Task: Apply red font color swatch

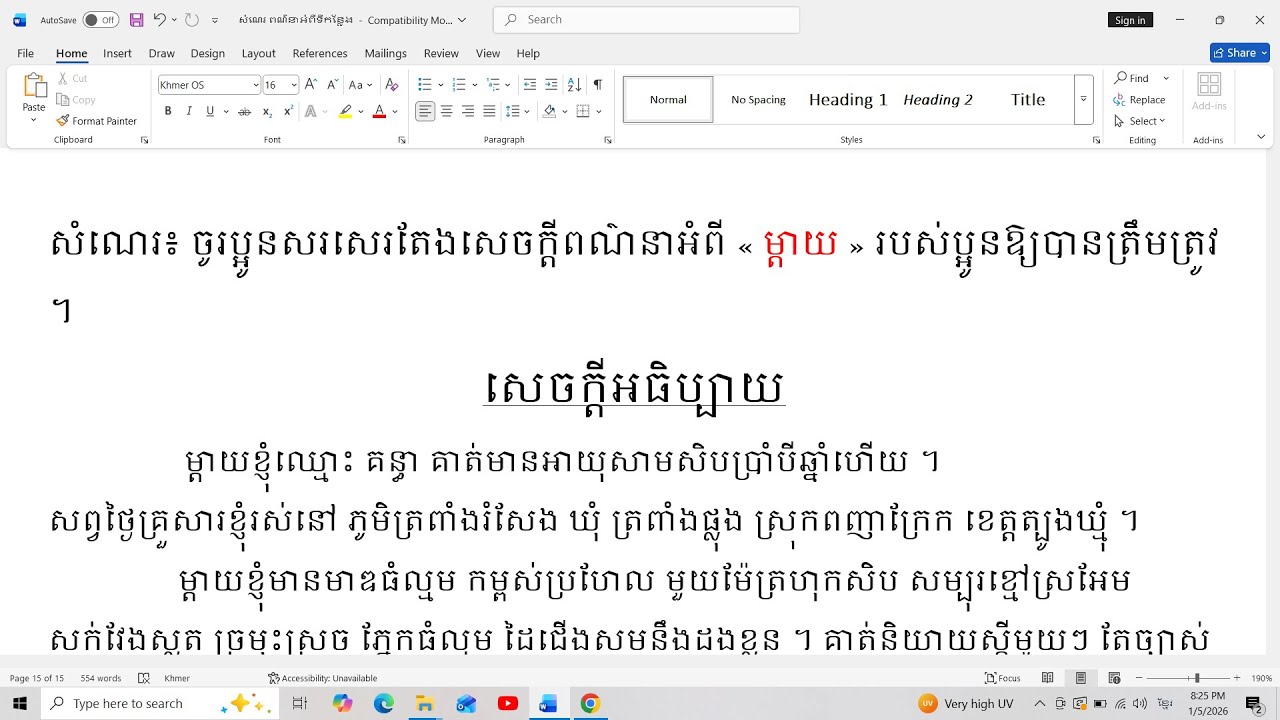Action: click(379, 111)
